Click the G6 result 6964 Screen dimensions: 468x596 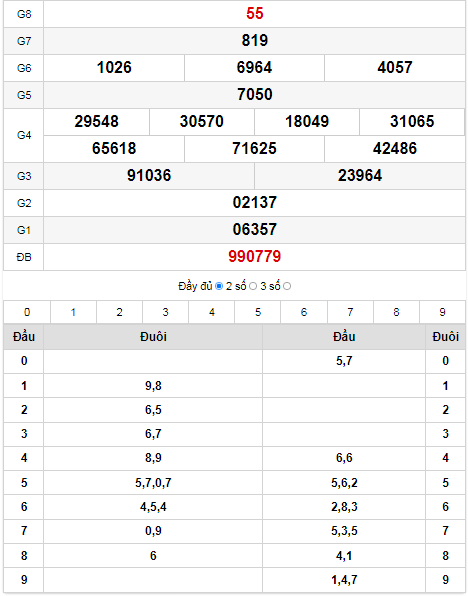(x=254, y=67)
